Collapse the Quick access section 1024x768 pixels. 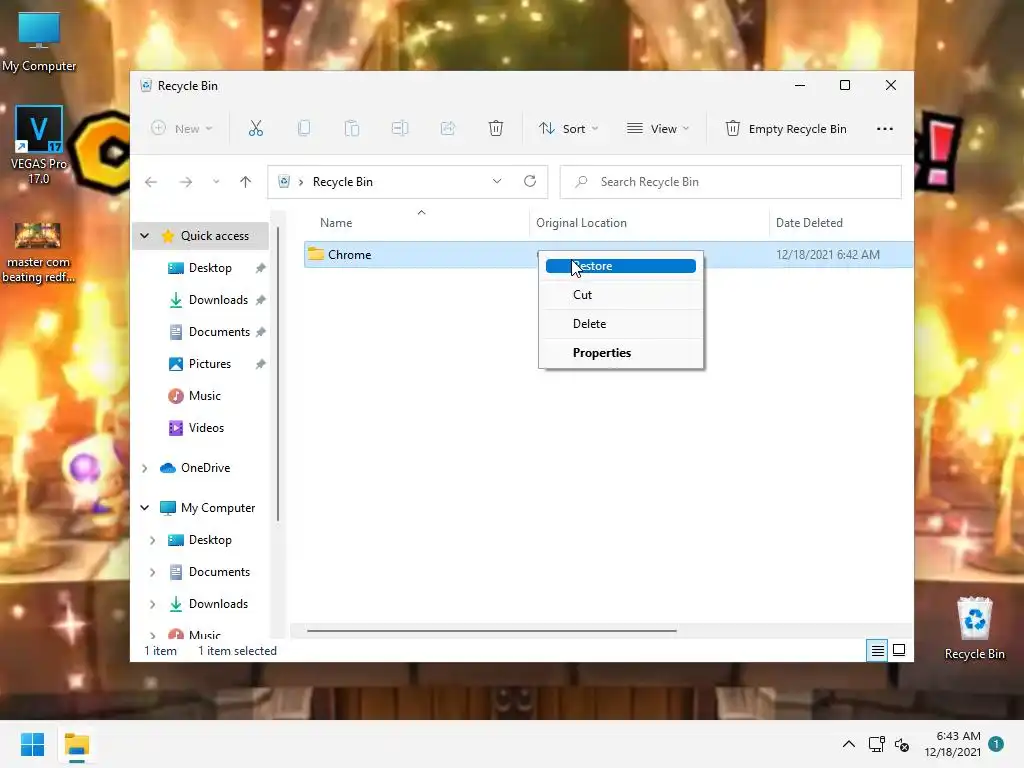(x=145, y=236)
